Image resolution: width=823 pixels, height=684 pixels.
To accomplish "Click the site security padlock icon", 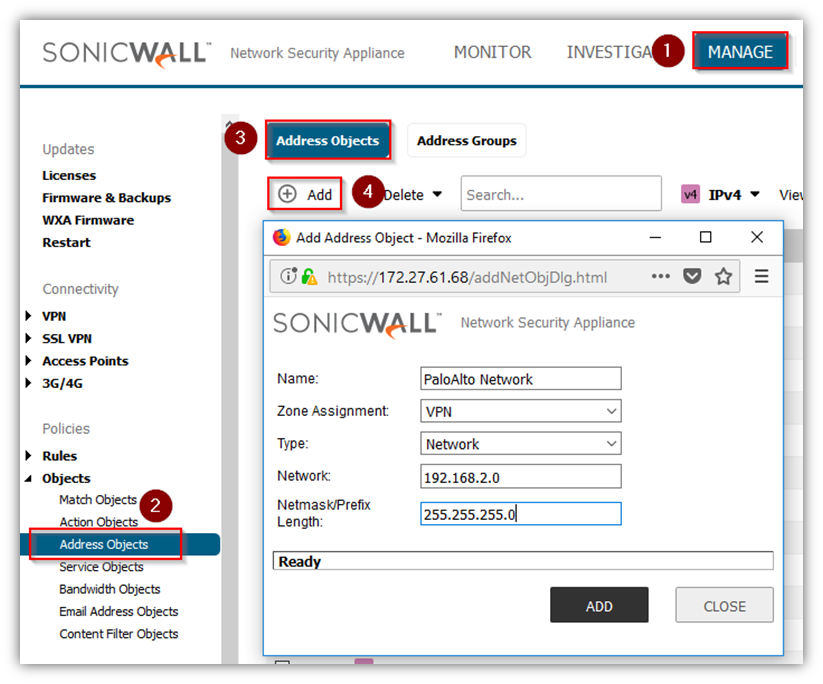I will [x=309, y=277].
